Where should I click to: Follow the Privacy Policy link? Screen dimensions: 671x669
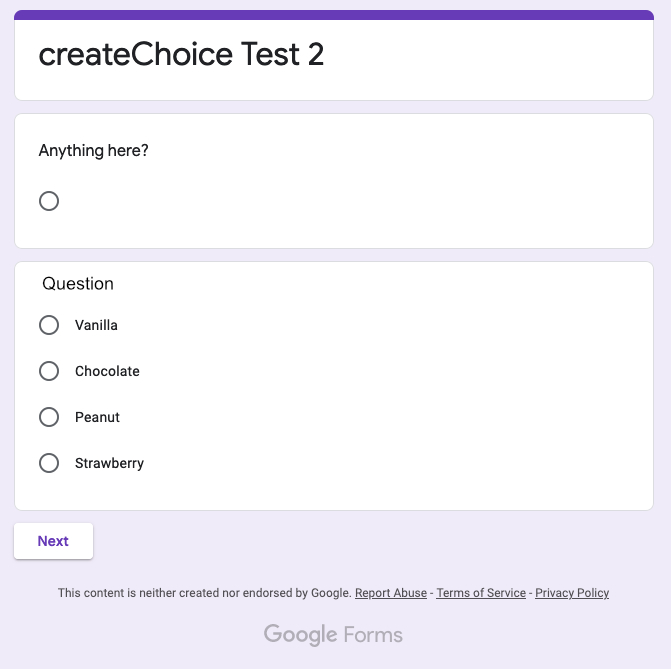(x=572, y=593)
